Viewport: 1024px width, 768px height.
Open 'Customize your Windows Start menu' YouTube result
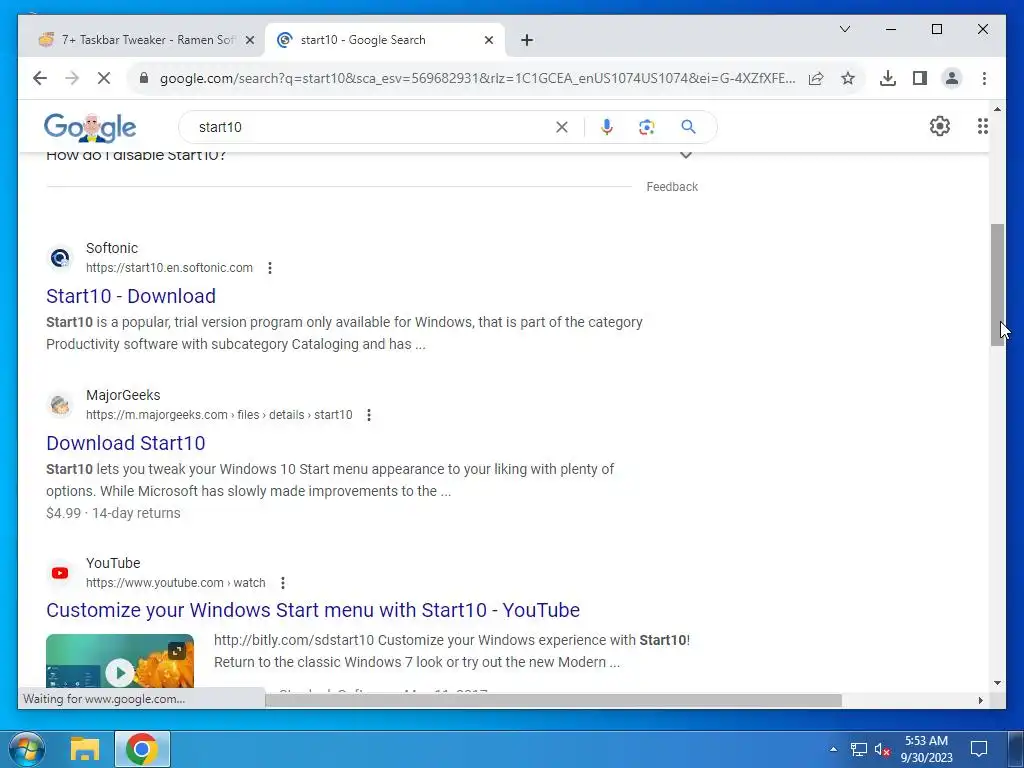click(x=313, y=610)
